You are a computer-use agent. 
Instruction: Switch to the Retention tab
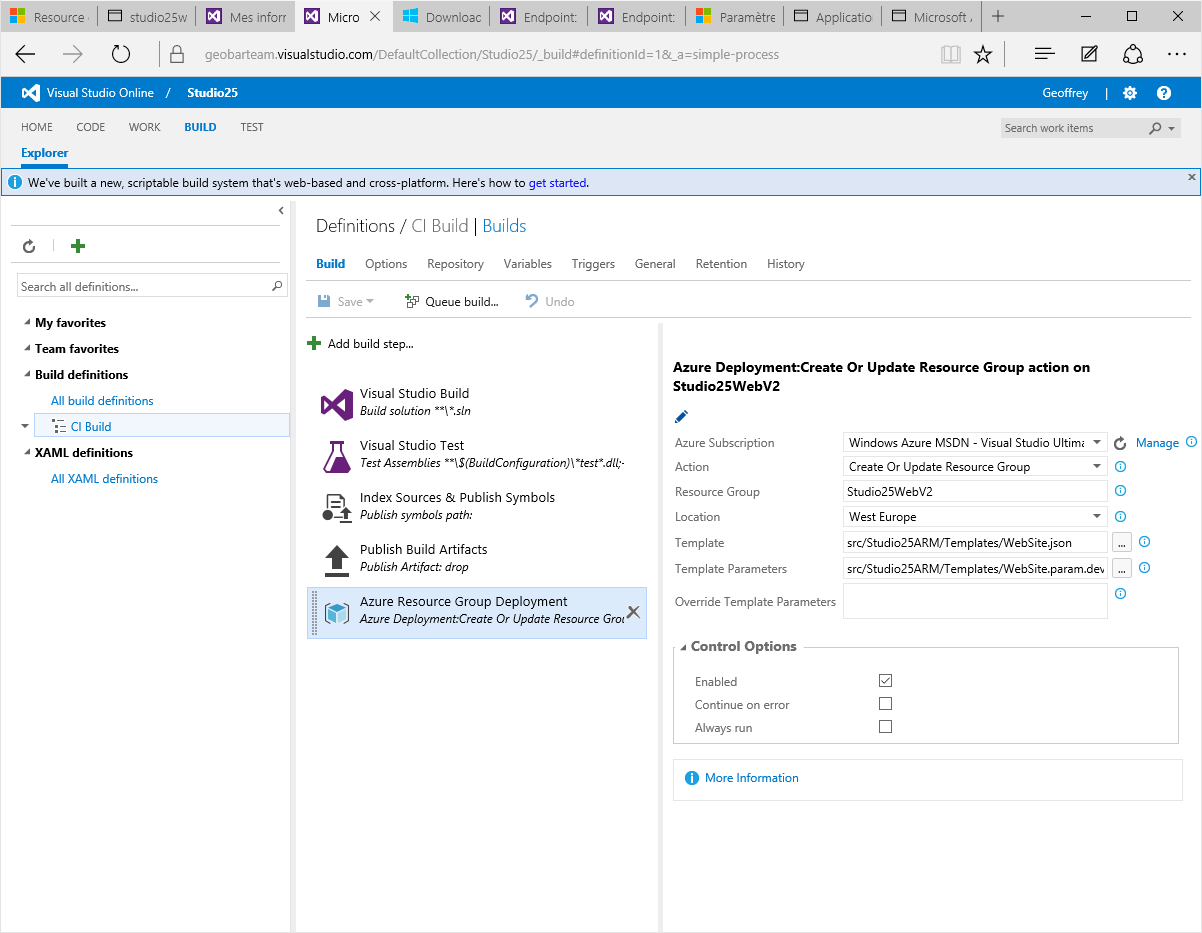tap(721, 264)
